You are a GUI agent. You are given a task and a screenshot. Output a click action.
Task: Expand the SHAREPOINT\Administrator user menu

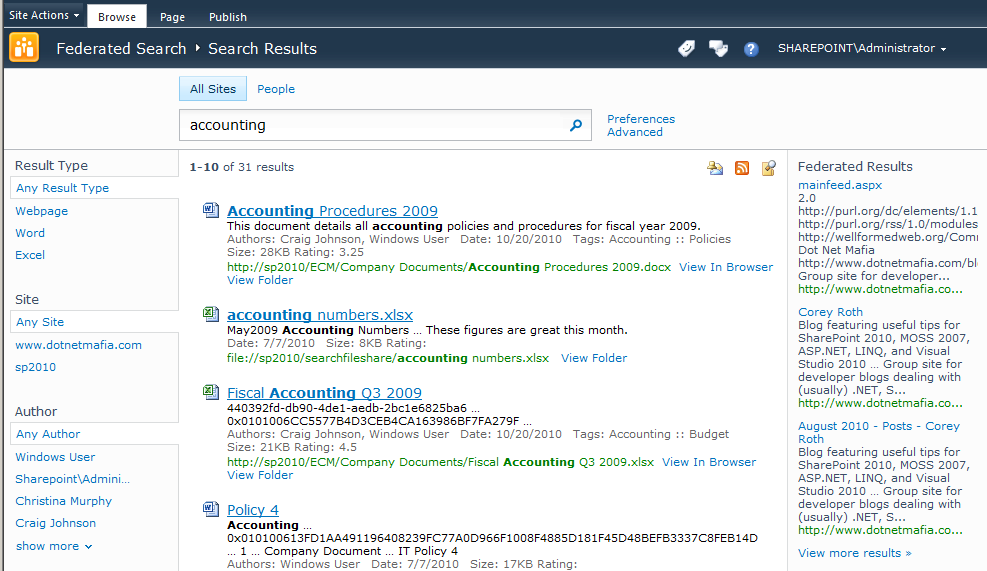[x=862, y=48]
